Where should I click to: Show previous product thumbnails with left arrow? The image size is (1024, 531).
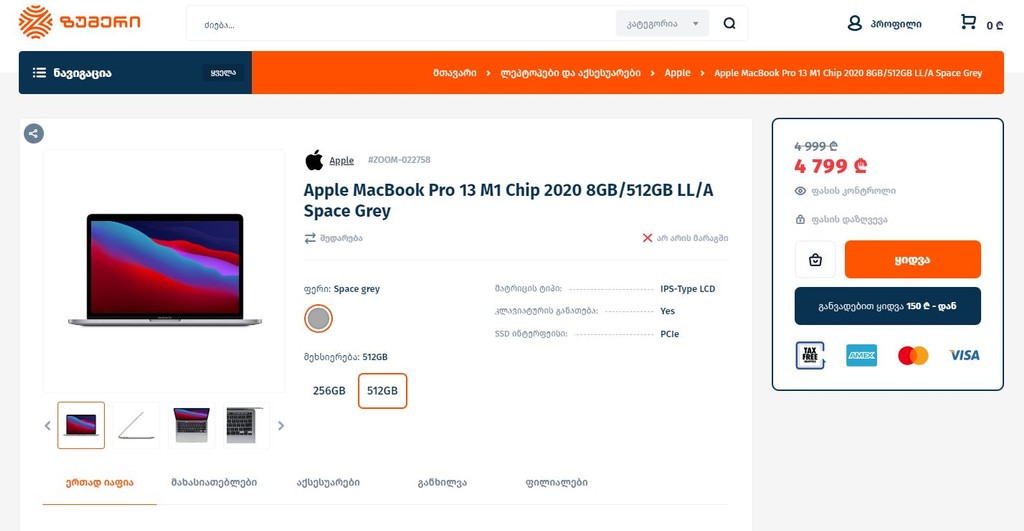(x=47, y=426)
